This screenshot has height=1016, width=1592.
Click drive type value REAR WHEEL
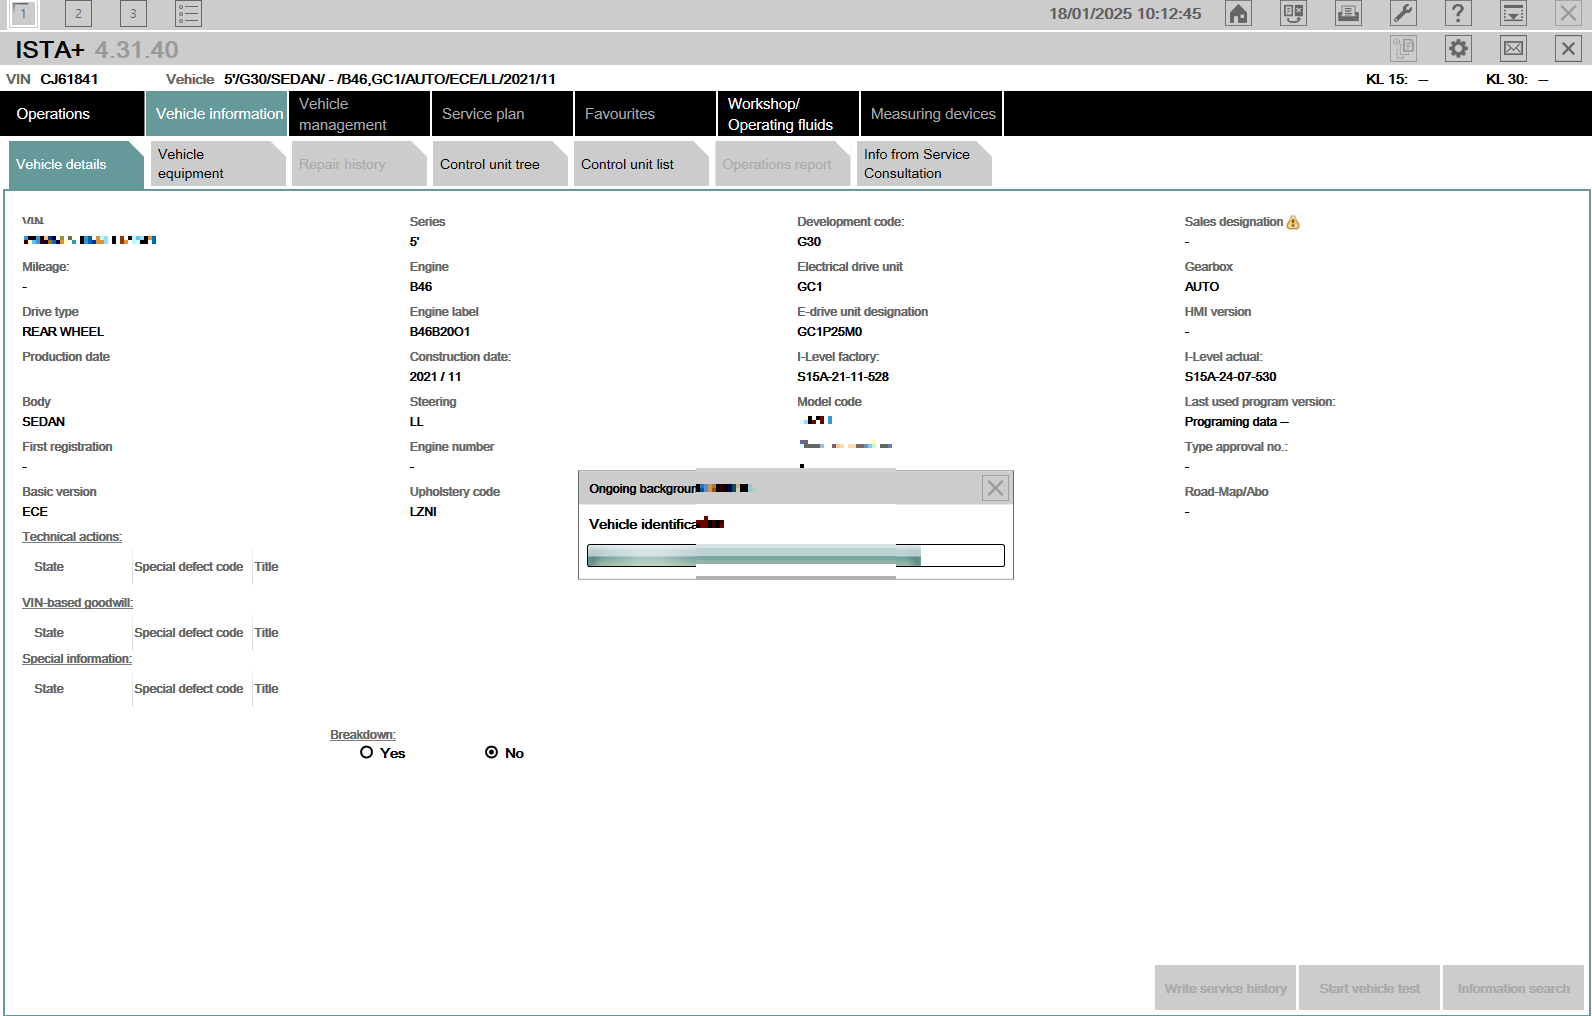(x=63, y=332)
